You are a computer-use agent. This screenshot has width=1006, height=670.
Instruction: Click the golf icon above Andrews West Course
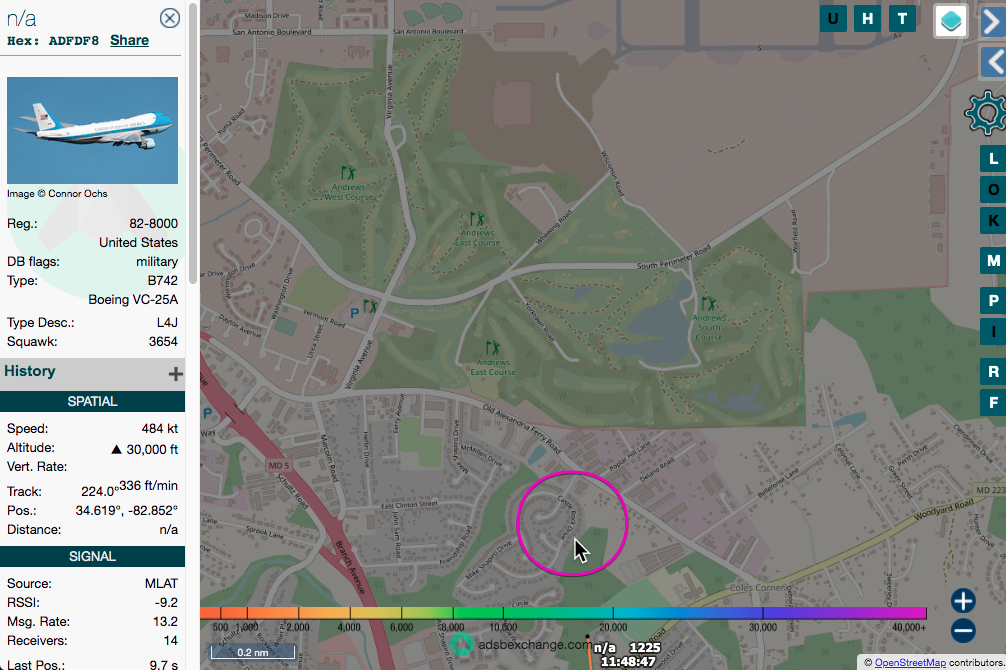[348, 173]
